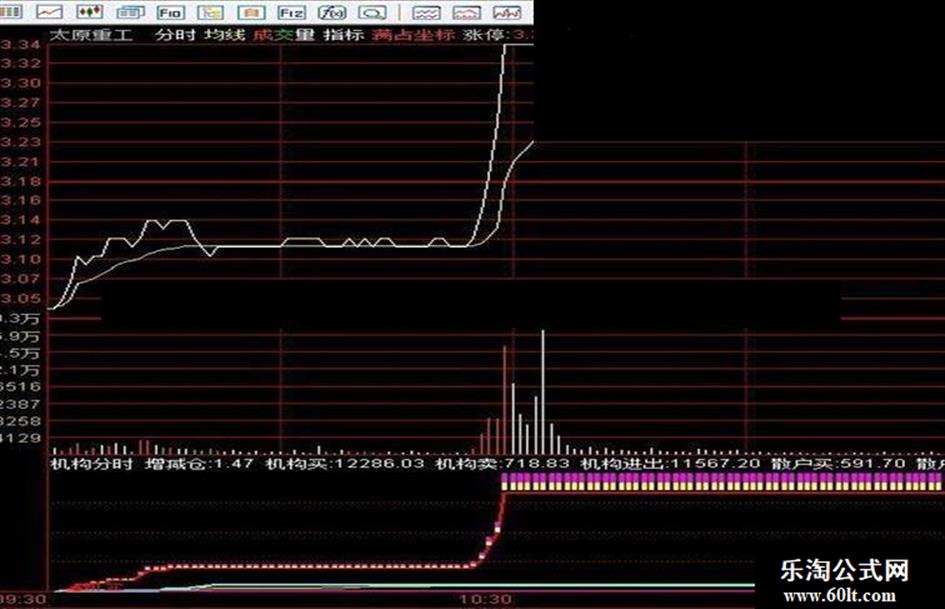Switch to the candlestick K-line chart icon
The image size is (945, 609).
[x=89, y=11]
